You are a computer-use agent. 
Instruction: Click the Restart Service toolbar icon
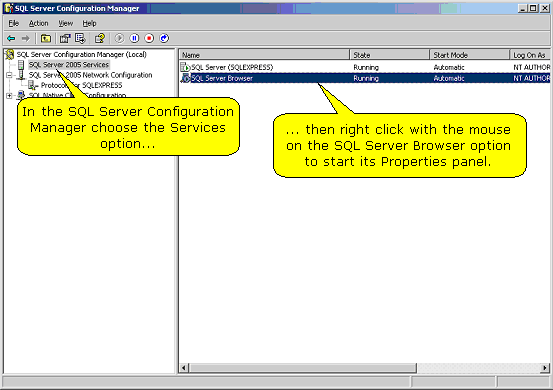164,38
